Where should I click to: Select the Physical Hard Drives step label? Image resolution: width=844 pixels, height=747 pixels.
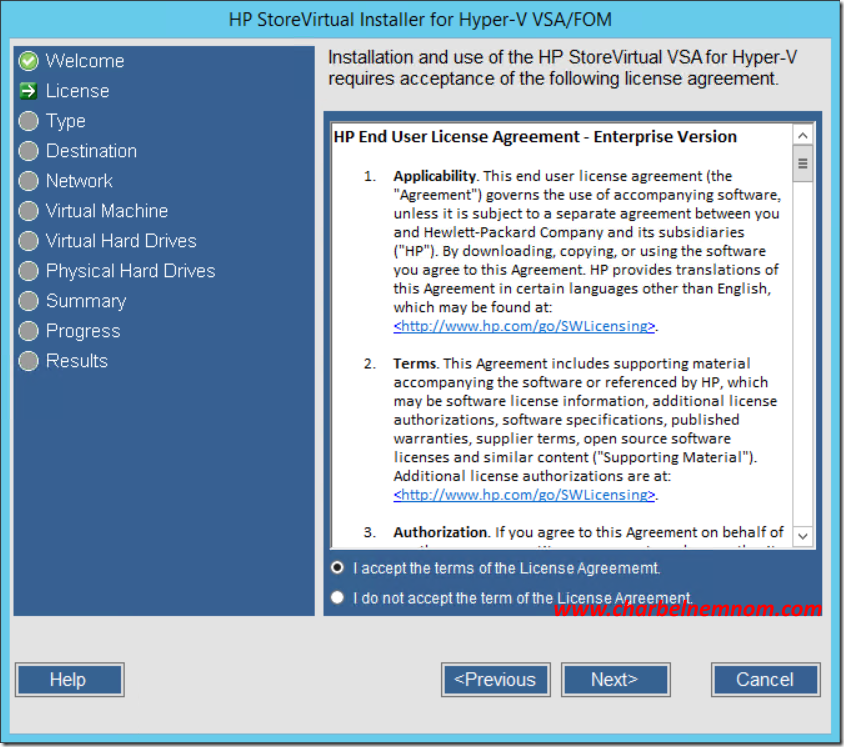pyautogui.click(x=131, y=271)
